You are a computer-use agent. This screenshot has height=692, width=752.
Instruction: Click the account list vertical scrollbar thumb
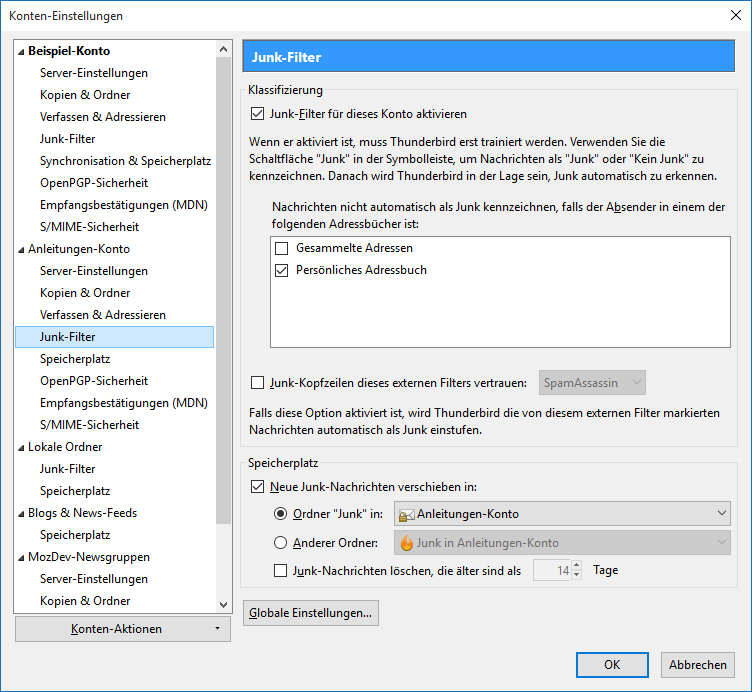pyautogui.click(x=223, y=290)
